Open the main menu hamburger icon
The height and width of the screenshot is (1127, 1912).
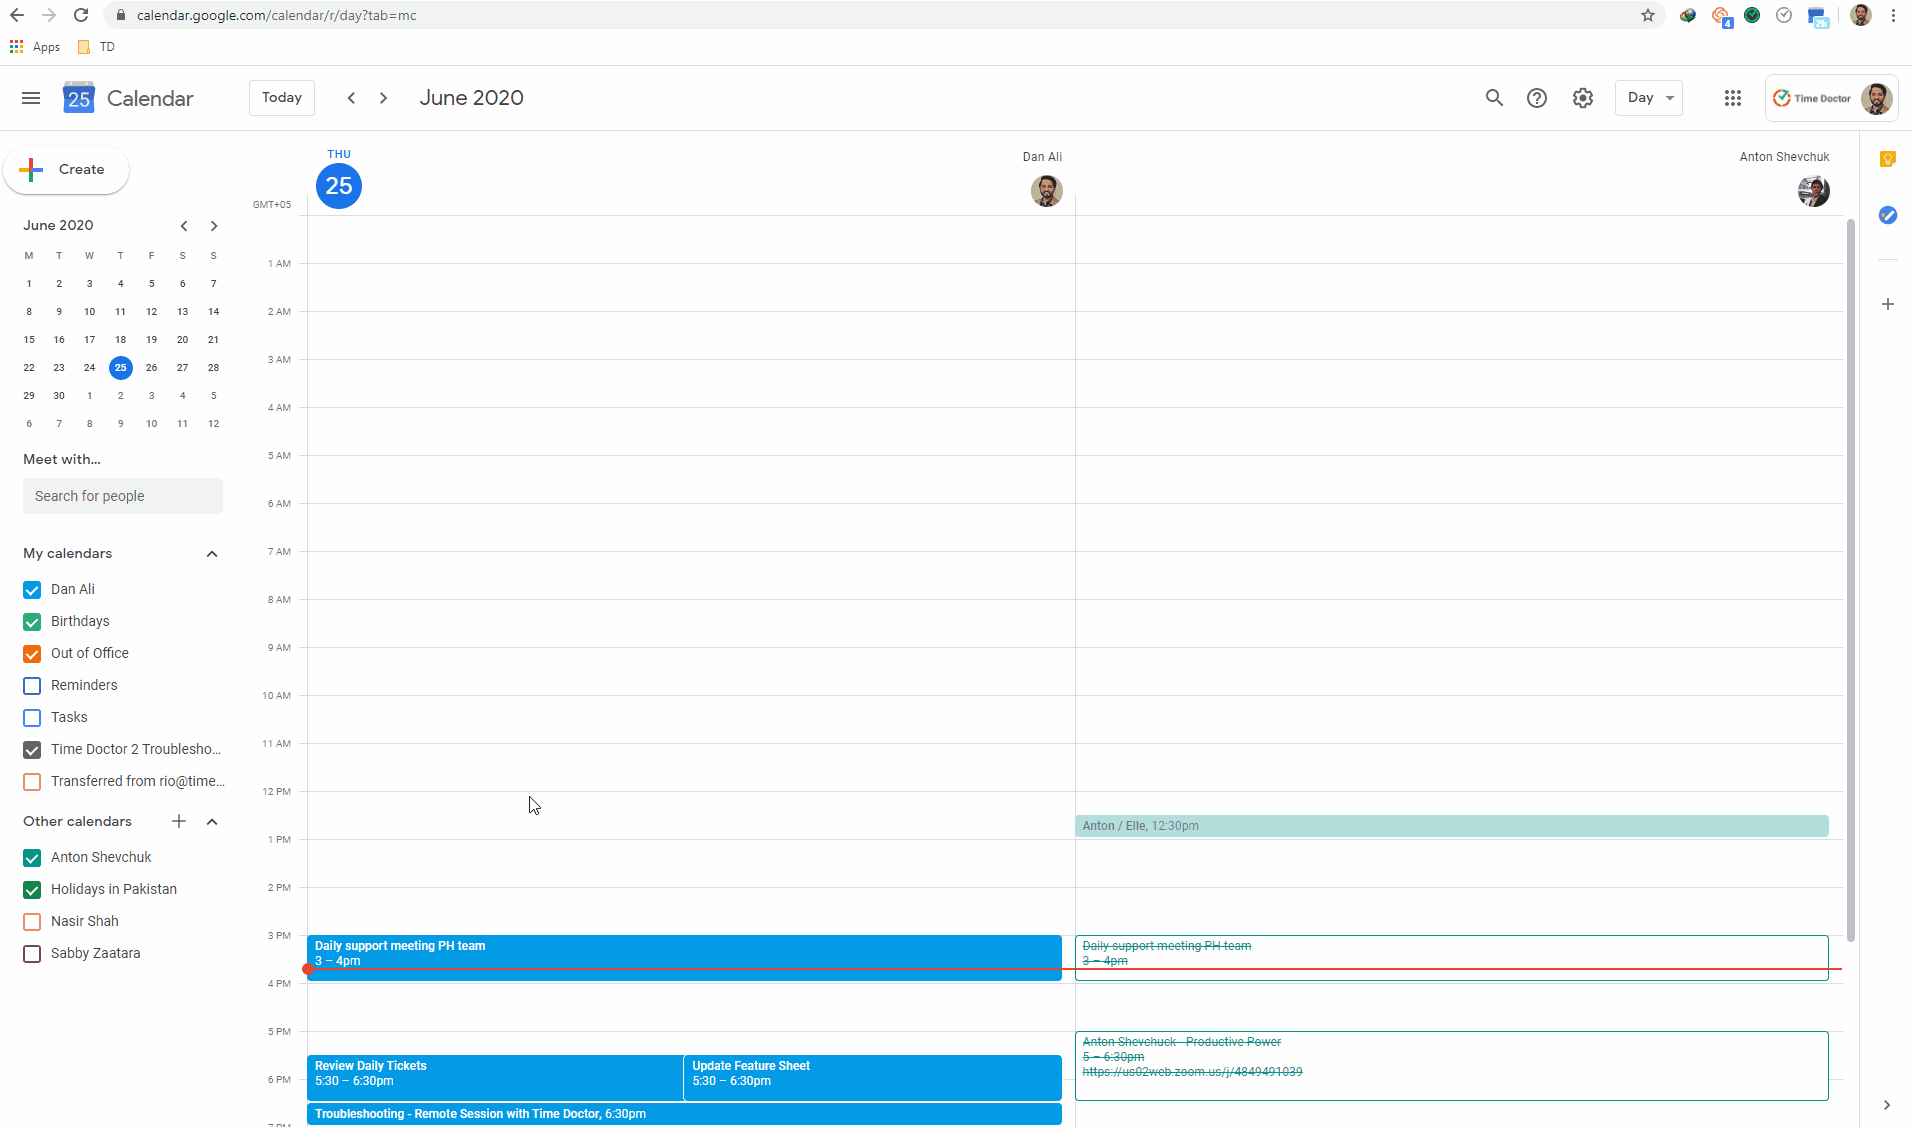tap(30, 98)
